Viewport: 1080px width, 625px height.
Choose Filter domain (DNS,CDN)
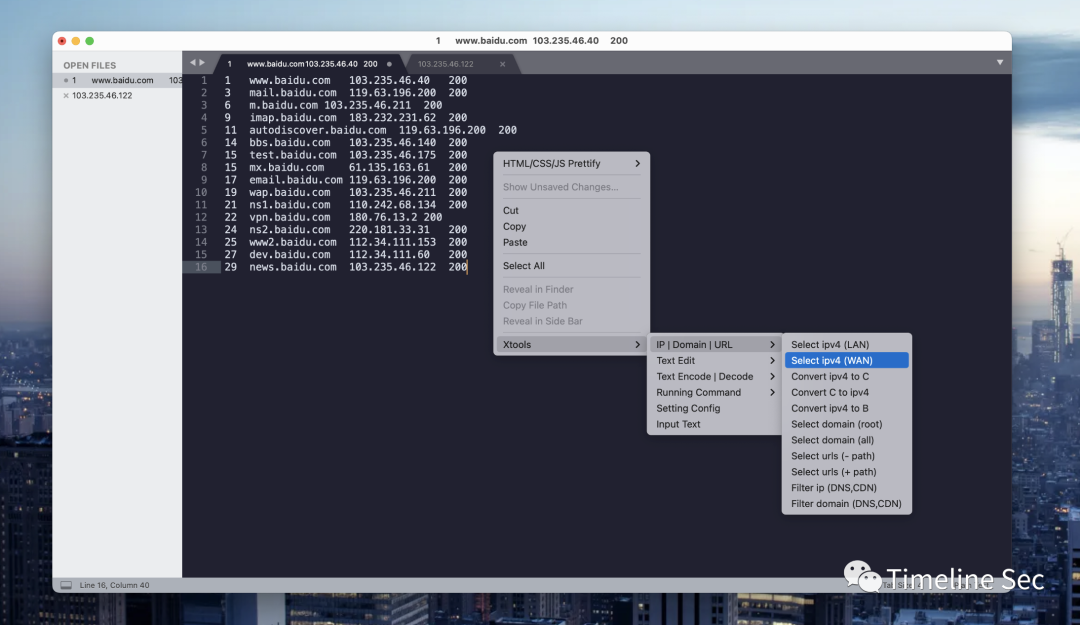pos(847,503)
